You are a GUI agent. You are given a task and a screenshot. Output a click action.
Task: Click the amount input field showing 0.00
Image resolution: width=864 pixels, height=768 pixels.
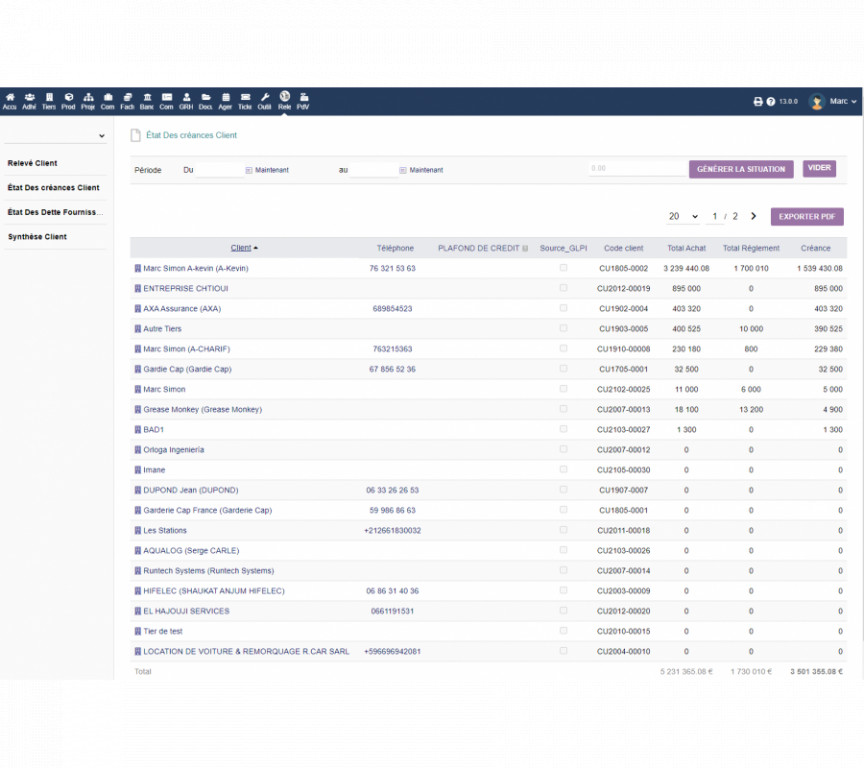tap(635, 169)
